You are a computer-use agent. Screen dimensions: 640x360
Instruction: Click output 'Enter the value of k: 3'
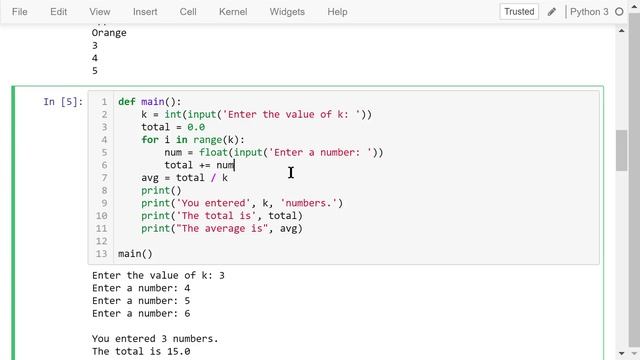pyautogui.click(x=158, y=276)
